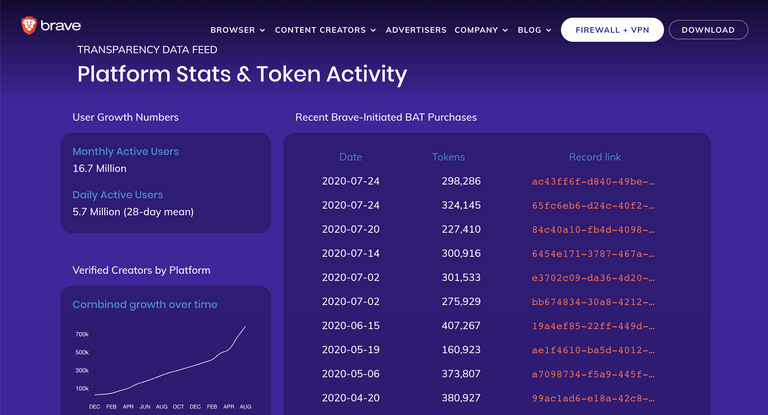Image resolution: width=768 pixels, height=415 pixels.
Task: Click the Record link column header
Action: (x=595, y=157)
